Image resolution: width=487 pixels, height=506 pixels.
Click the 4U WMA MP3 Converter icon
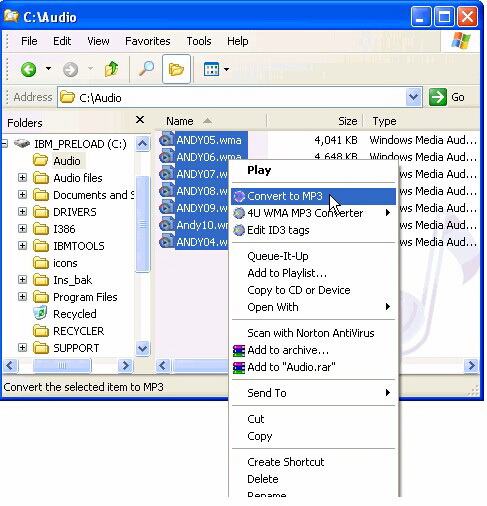click(x=239, y=213)
